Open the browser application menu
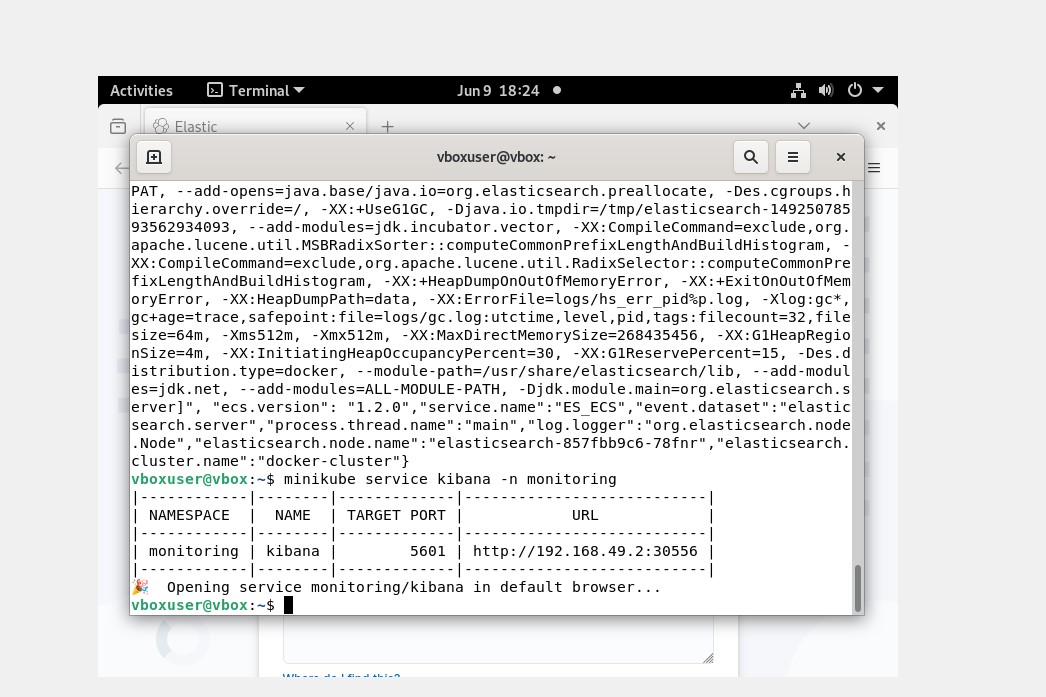Image resolution: width=1046 pixels, height=697 pixels. (874, 168)
